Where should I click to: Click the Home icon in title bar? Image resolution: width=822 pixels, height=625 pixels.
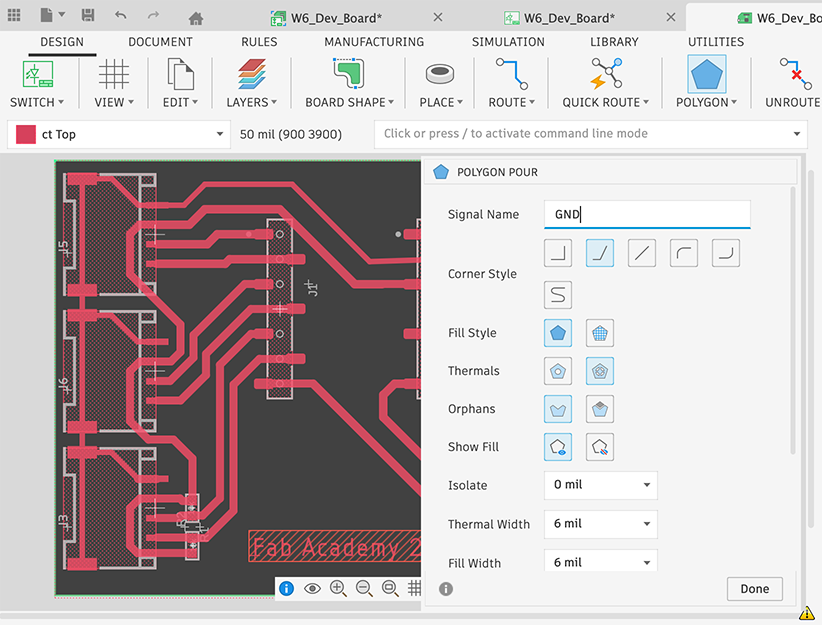196,18
